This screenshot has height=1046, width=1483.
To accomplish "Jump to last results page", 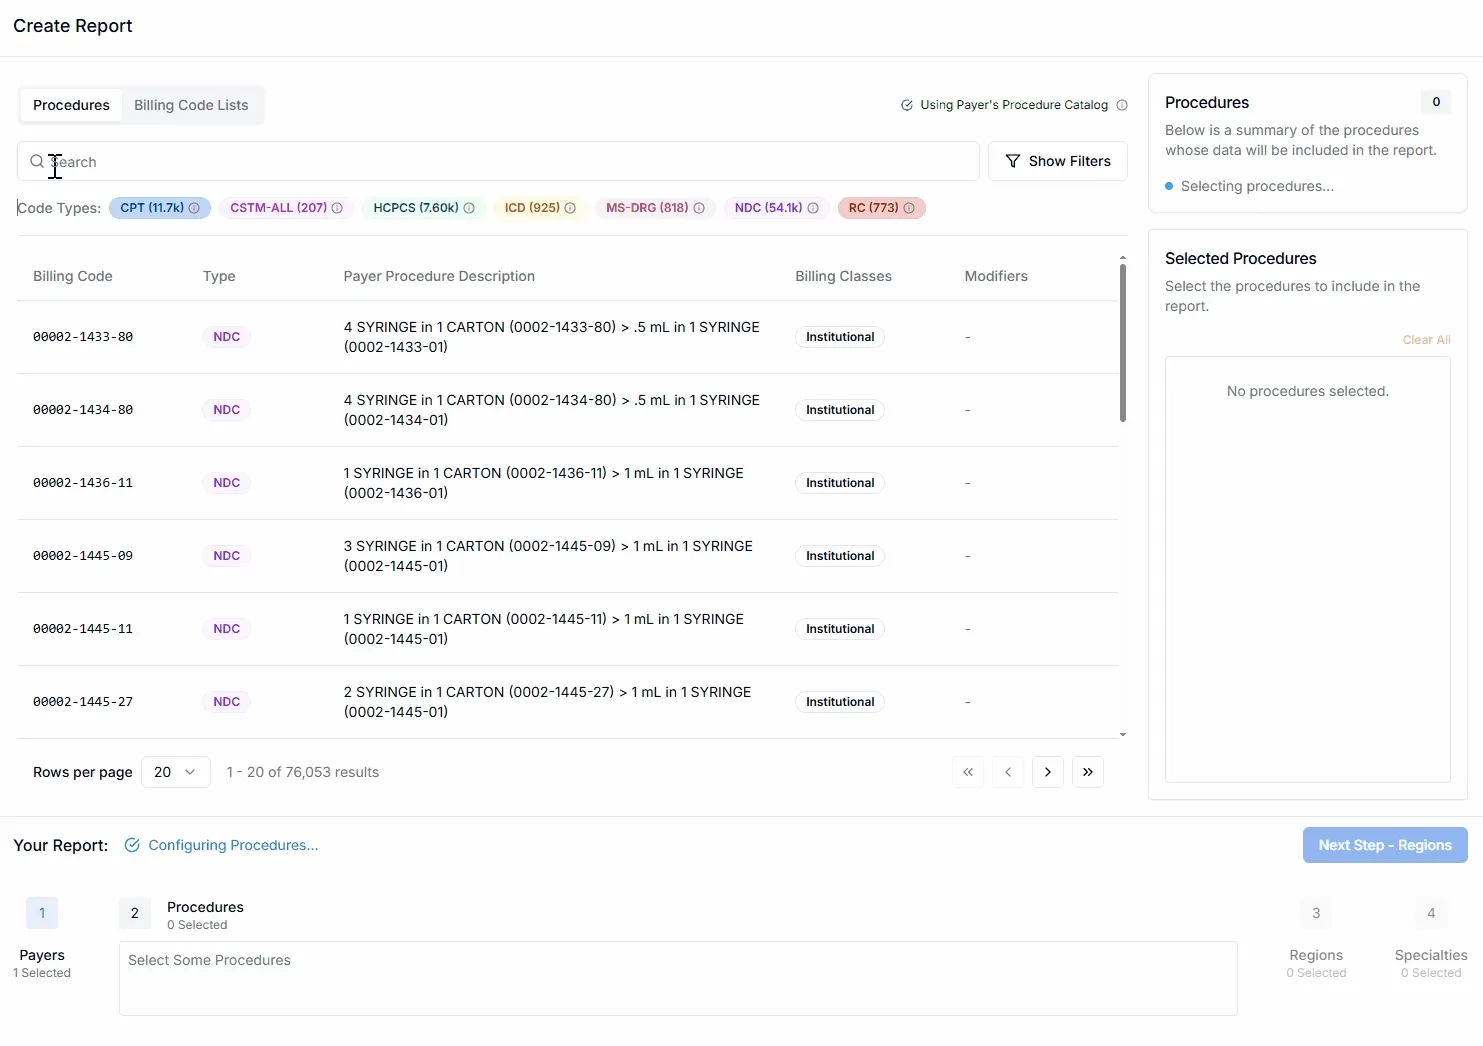I will coord(1088,772).
